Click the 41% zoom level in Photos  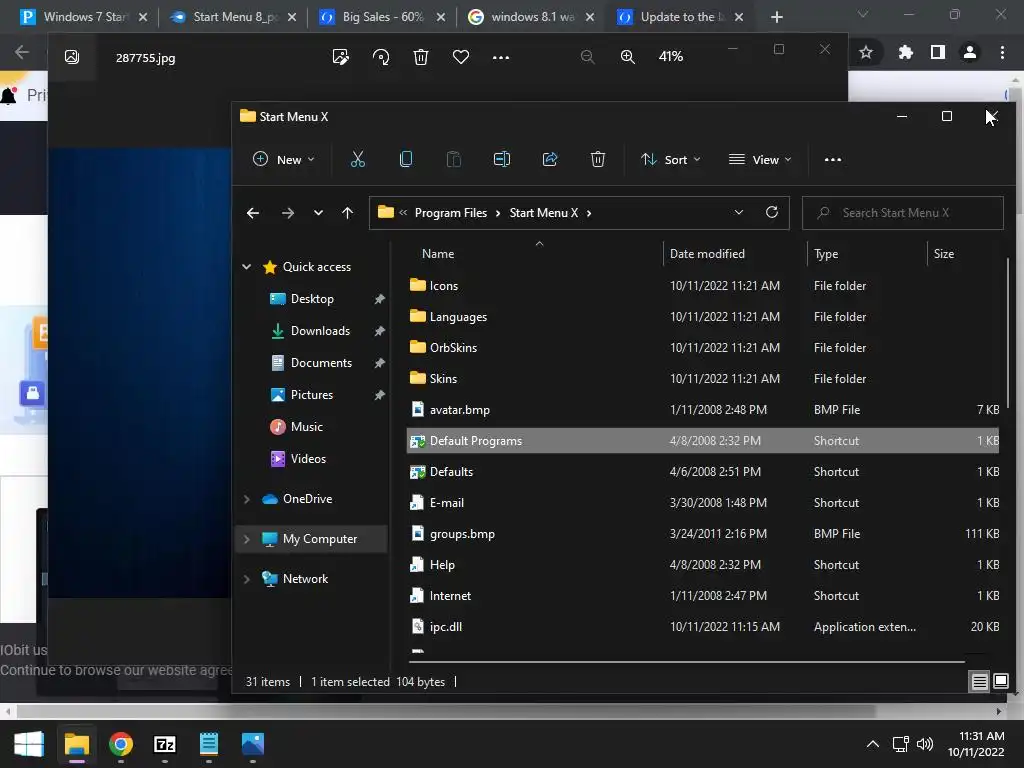(671, 57)
